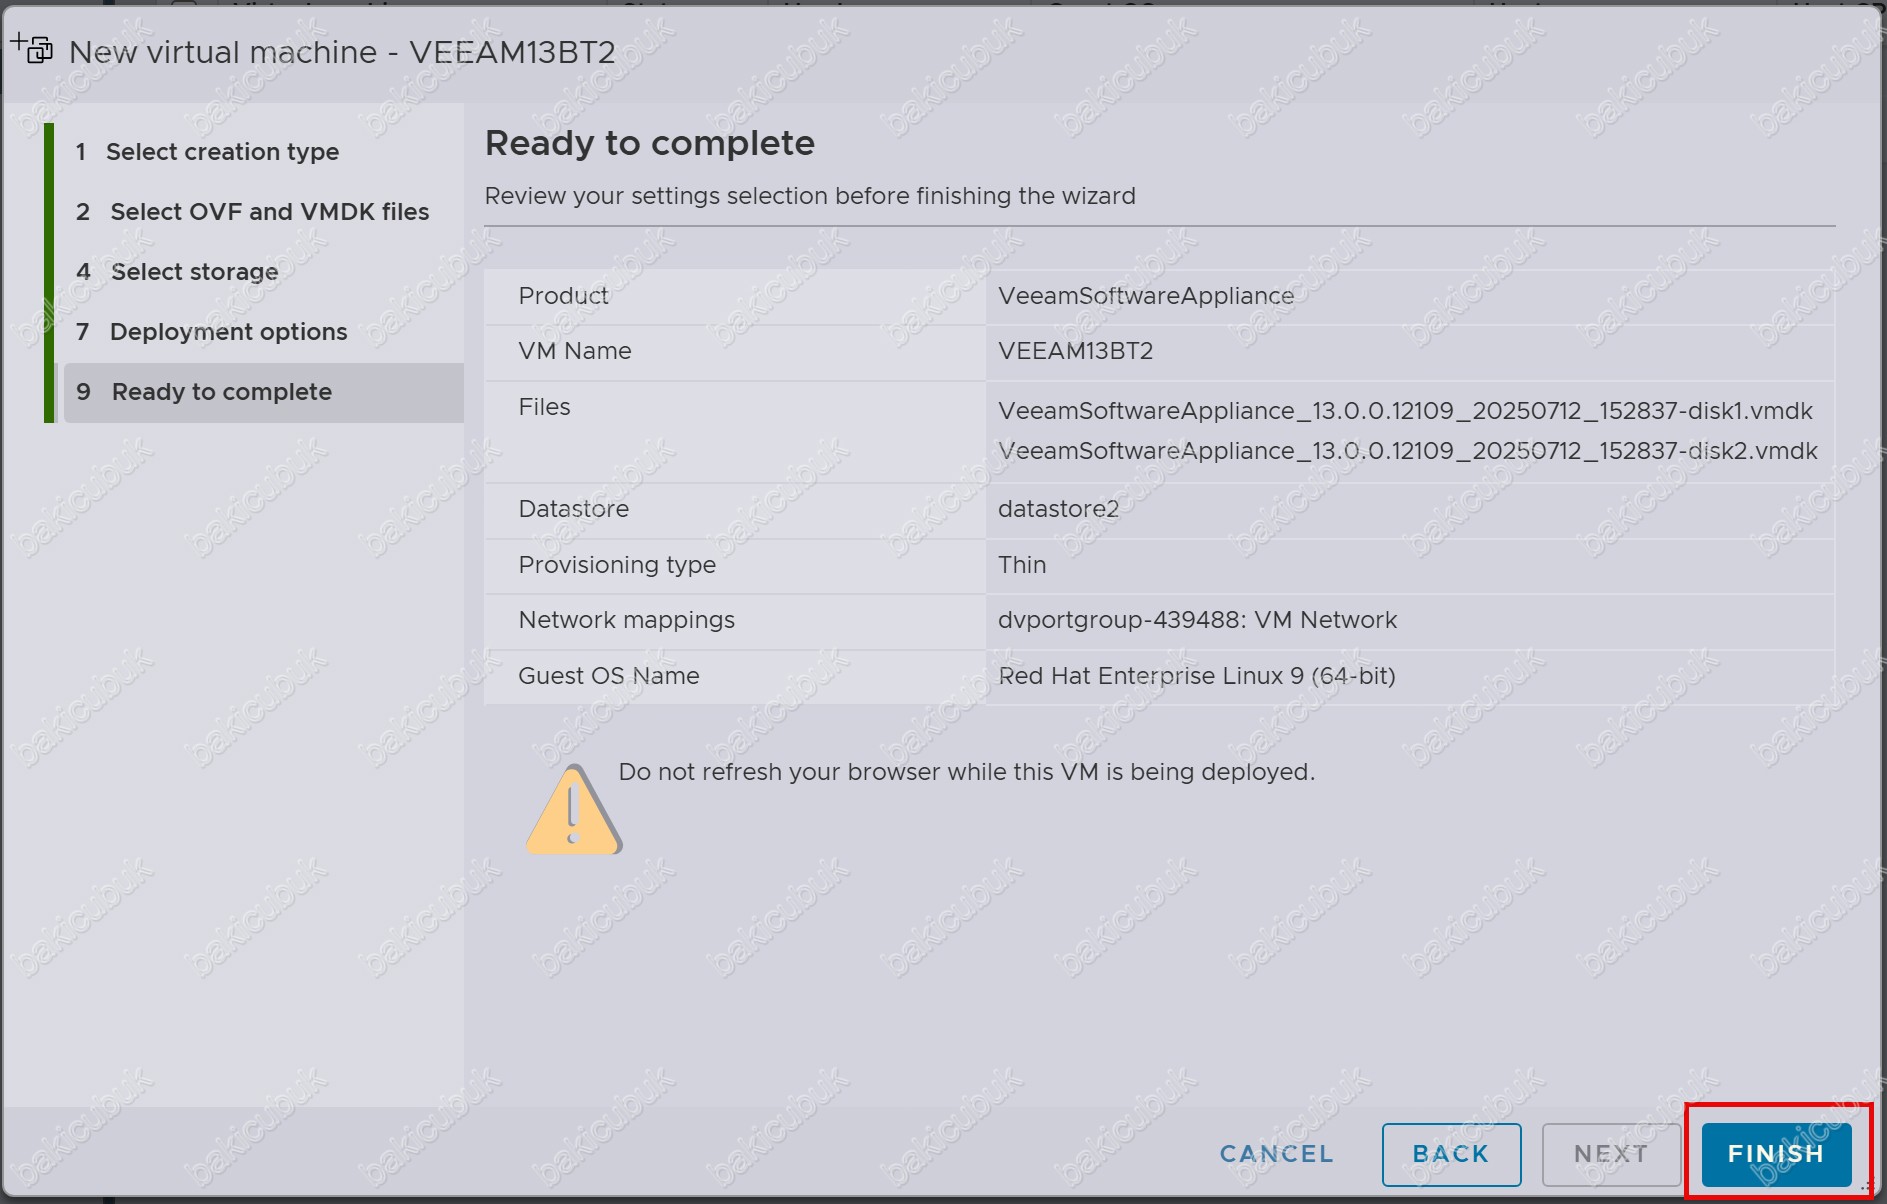Click the disabled NEXT button
The height and width of the screenshot is (1204, 1887).
(x=1611, y=1153)
